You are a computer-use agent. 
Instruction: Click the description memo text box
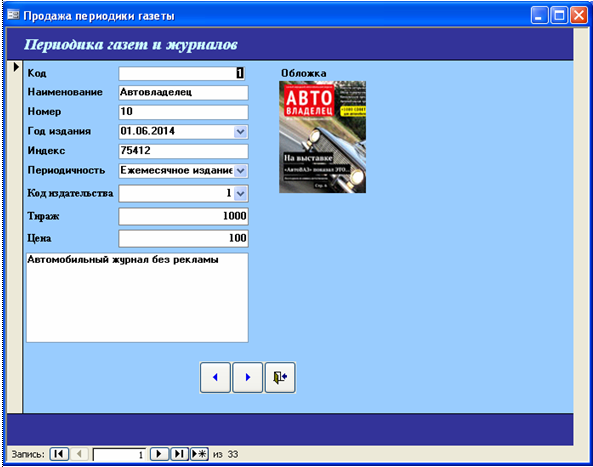pyautogui.click(x=137, y=298)
